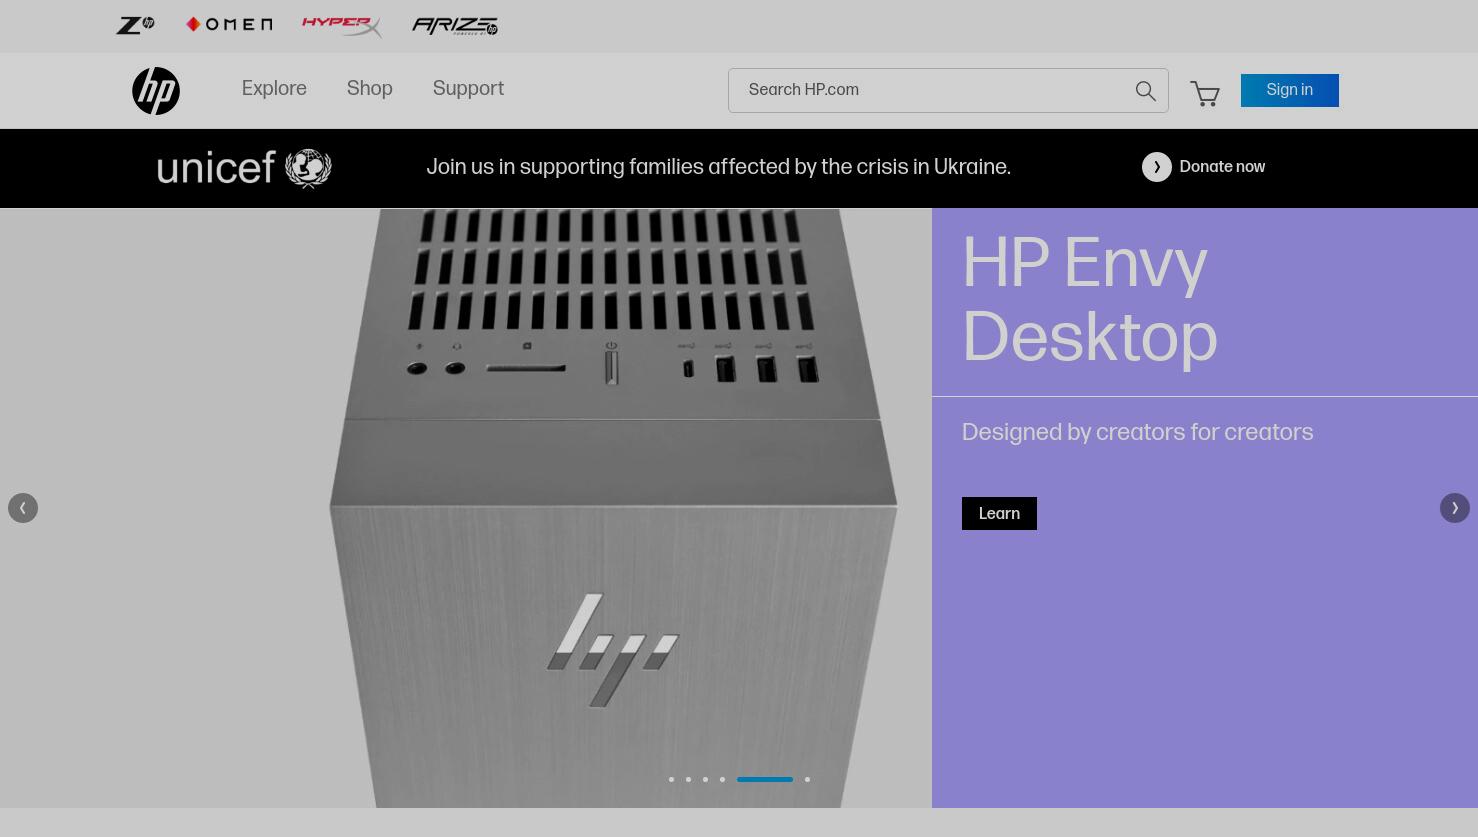Image resolution: width=1478 pixels, height=837 pixels.
Task: Follow the Donate now link
Action: [1222, 167]
